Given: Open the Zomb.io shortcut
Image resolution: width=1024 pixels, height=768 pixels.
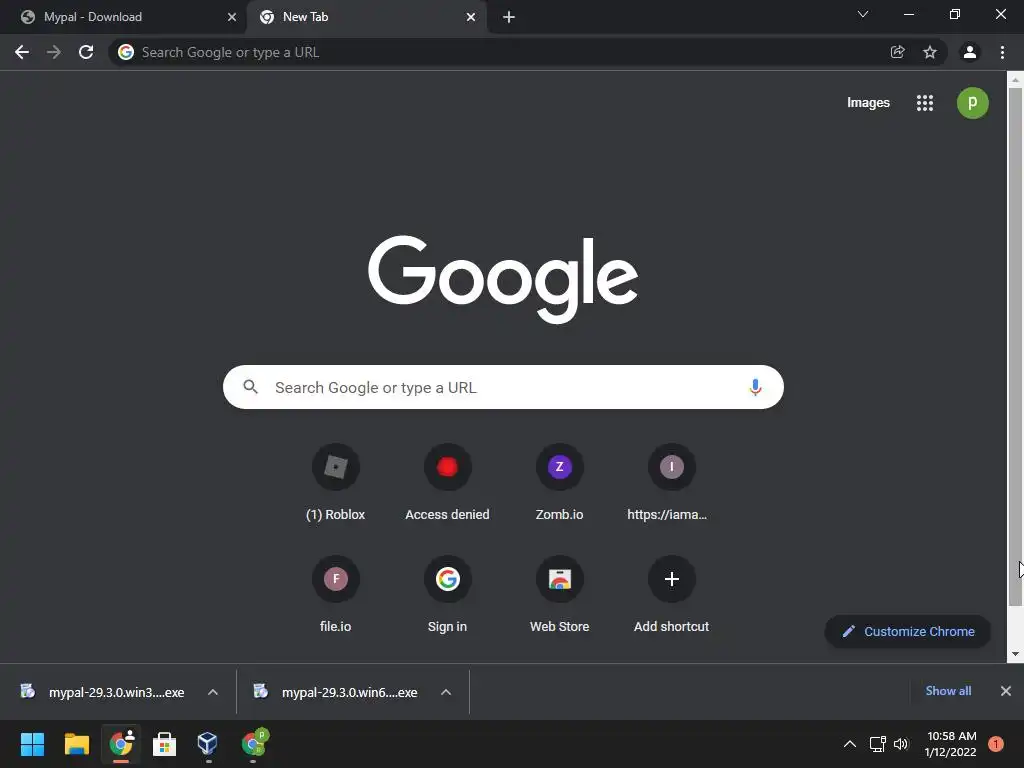Looking at the screenshot, I should (x=560, y=484).
